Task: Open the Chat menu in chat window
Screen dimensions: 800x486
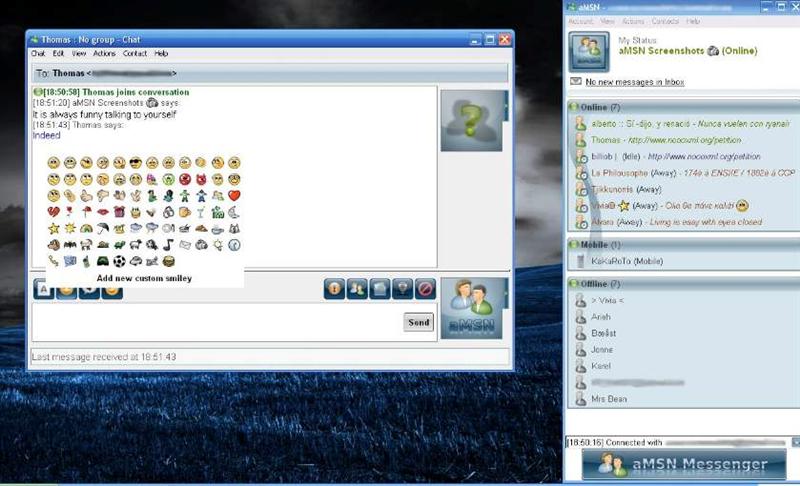Action: click(38, 53)
